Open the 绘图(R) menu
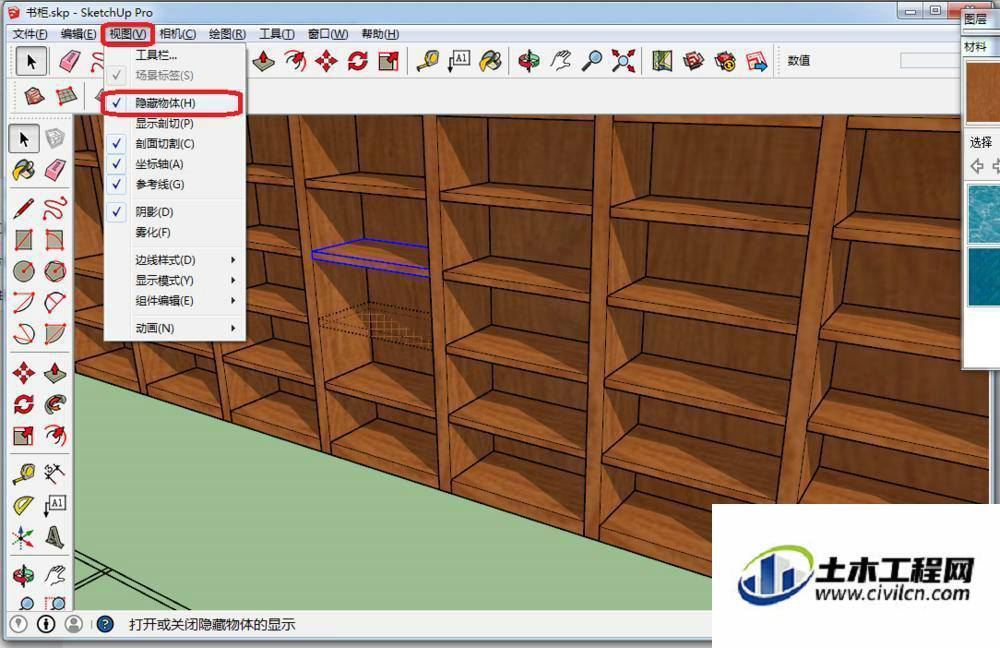Viewport: 1000px width, 648px height. pos(227,34)
